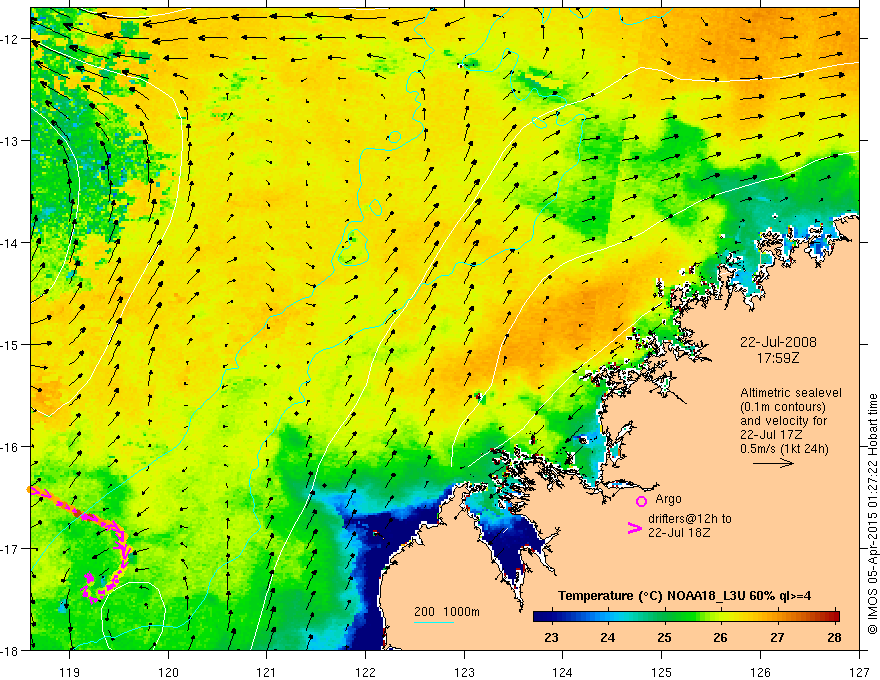Click the longitude axis label 126
Screen dimensions: 880x680
tap(760, 672)
